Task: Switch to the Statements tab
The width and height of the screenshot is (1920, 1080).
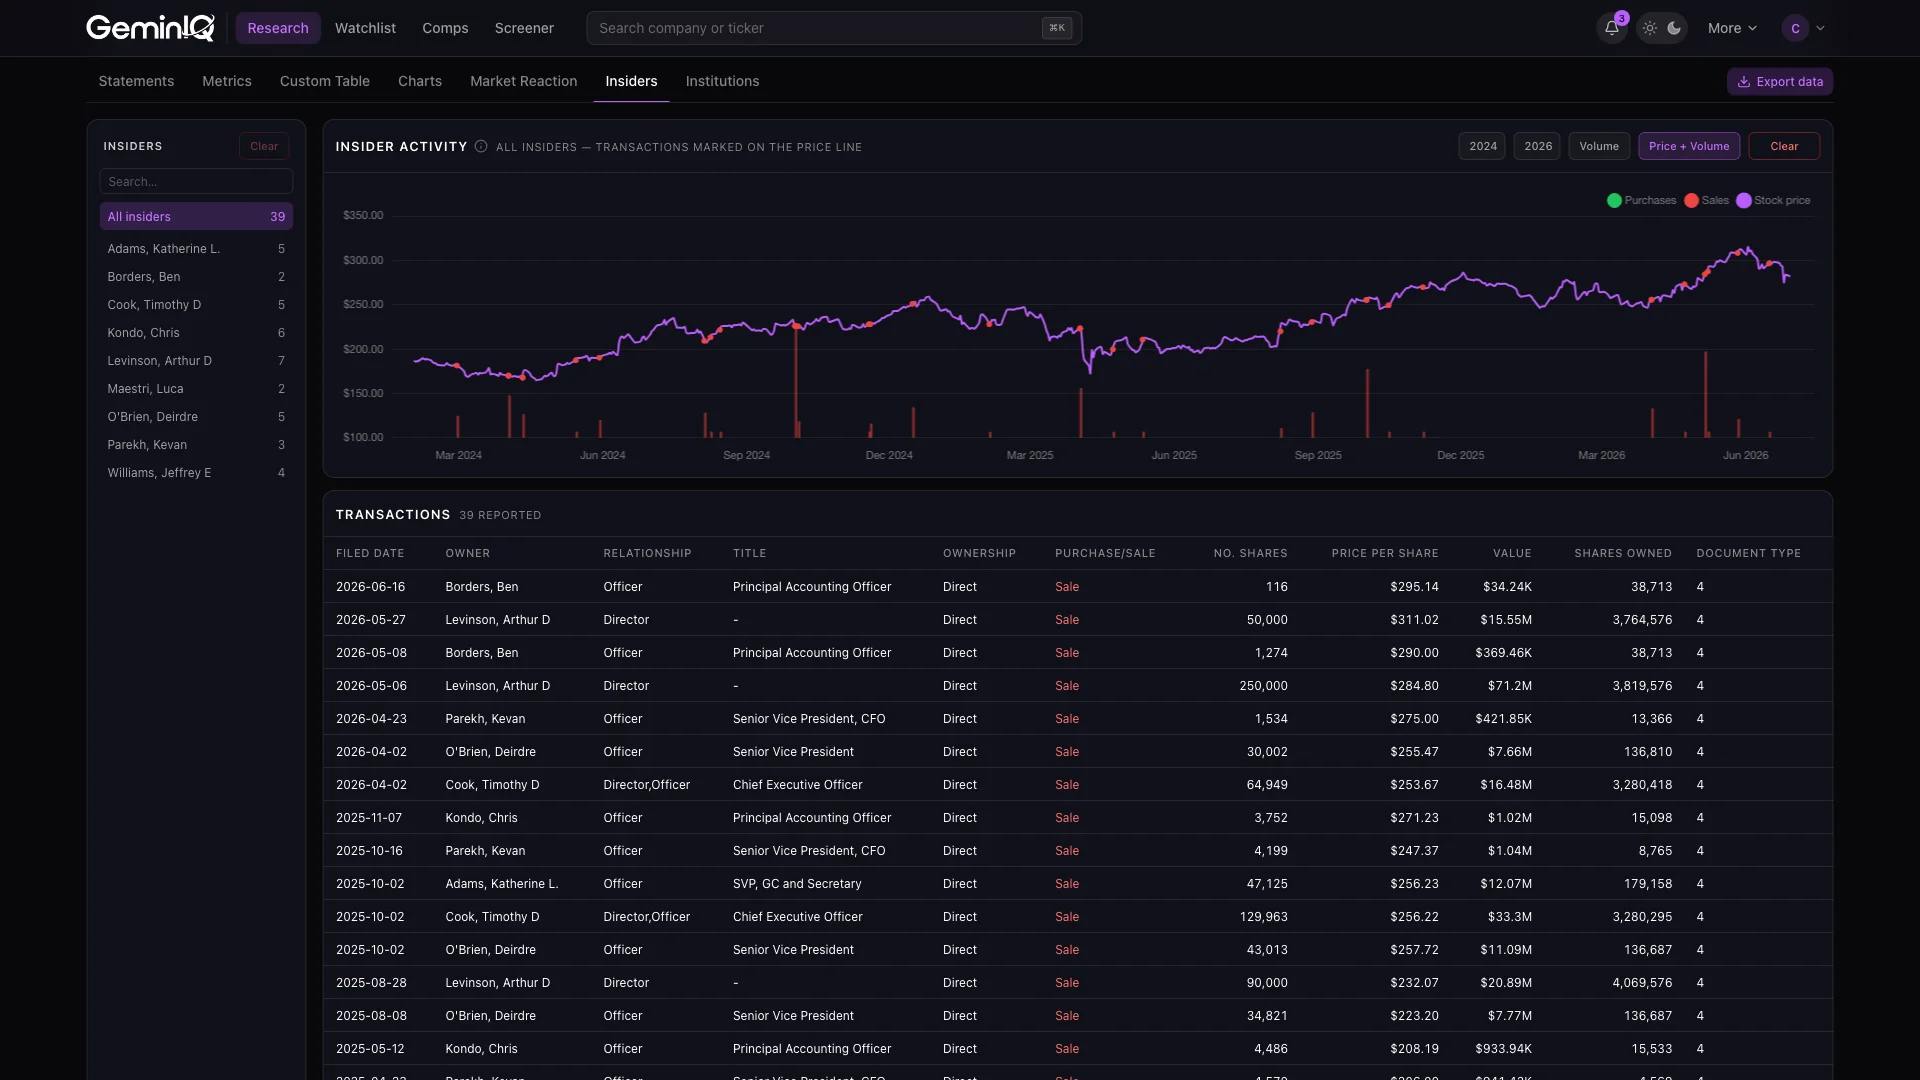Action: coord(136,81)
